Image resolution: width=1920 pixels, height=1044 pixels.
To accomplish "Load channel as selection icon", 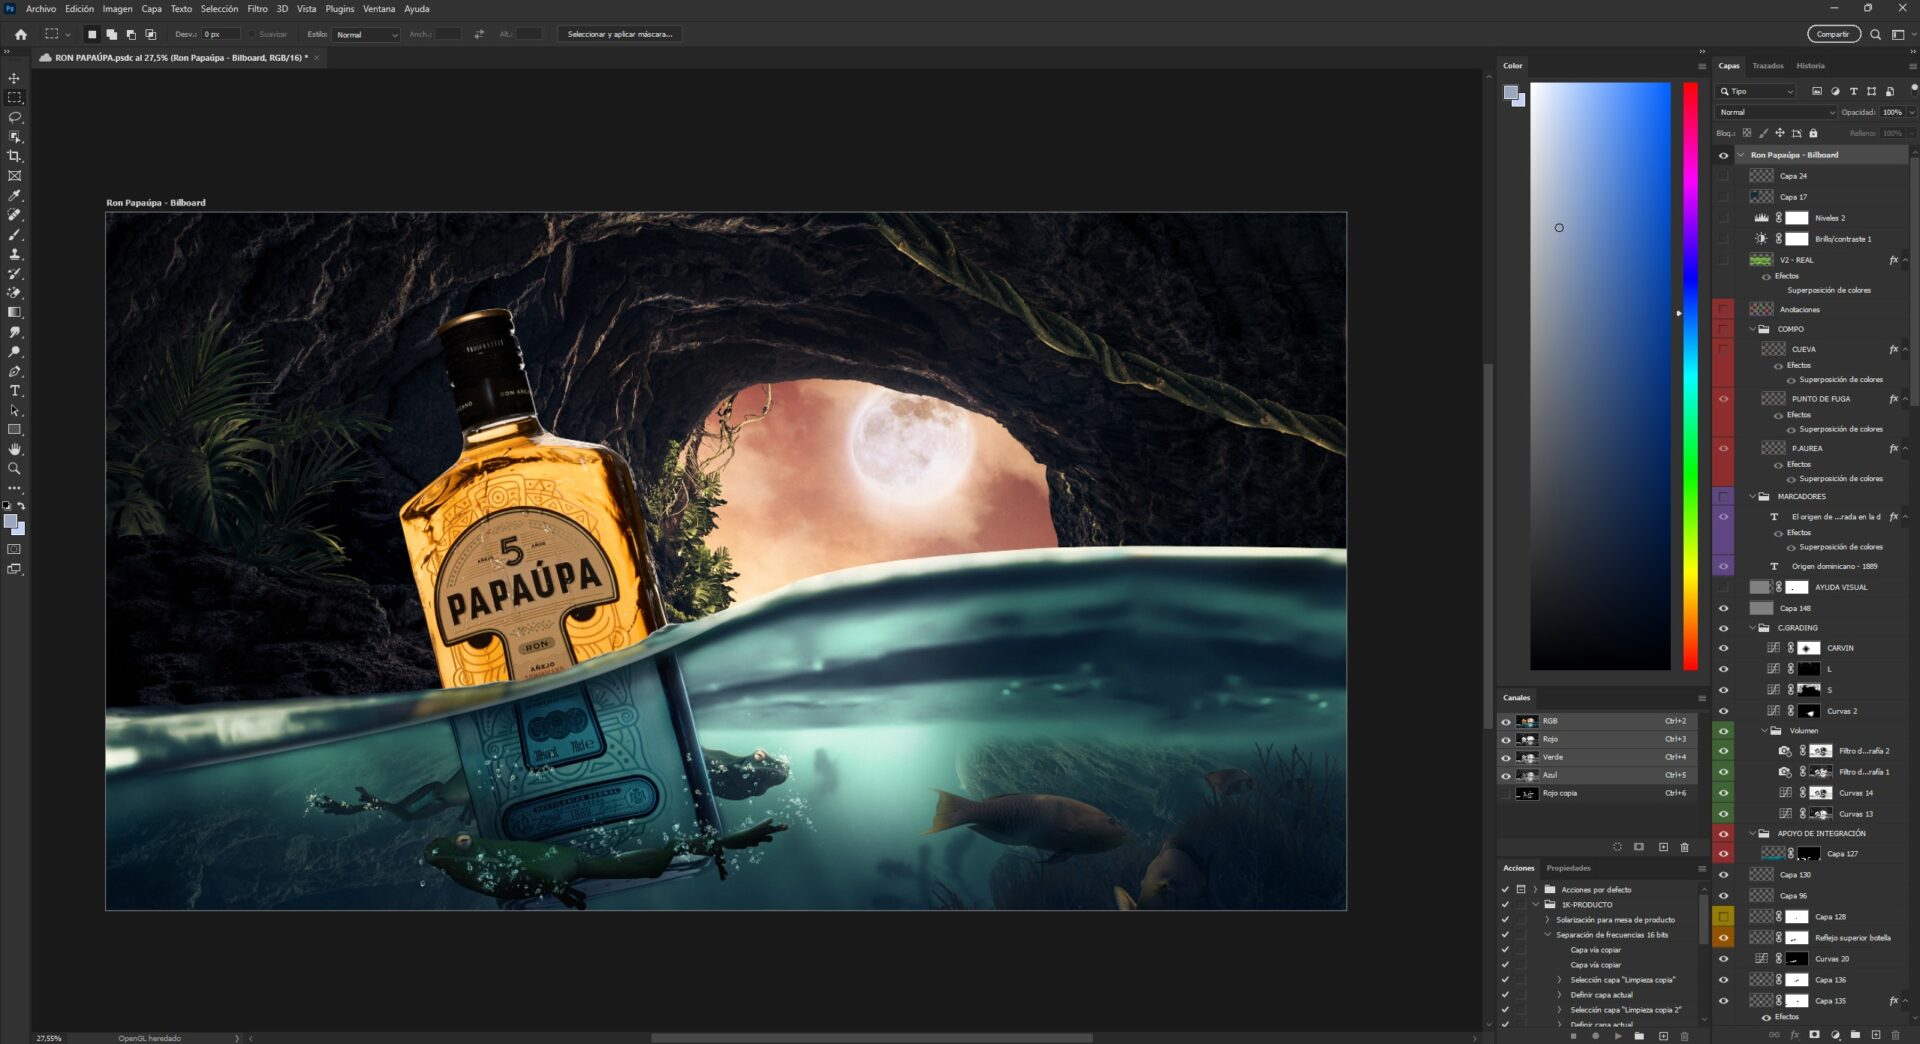I will pyautogui.click(x=1617, y=847).
